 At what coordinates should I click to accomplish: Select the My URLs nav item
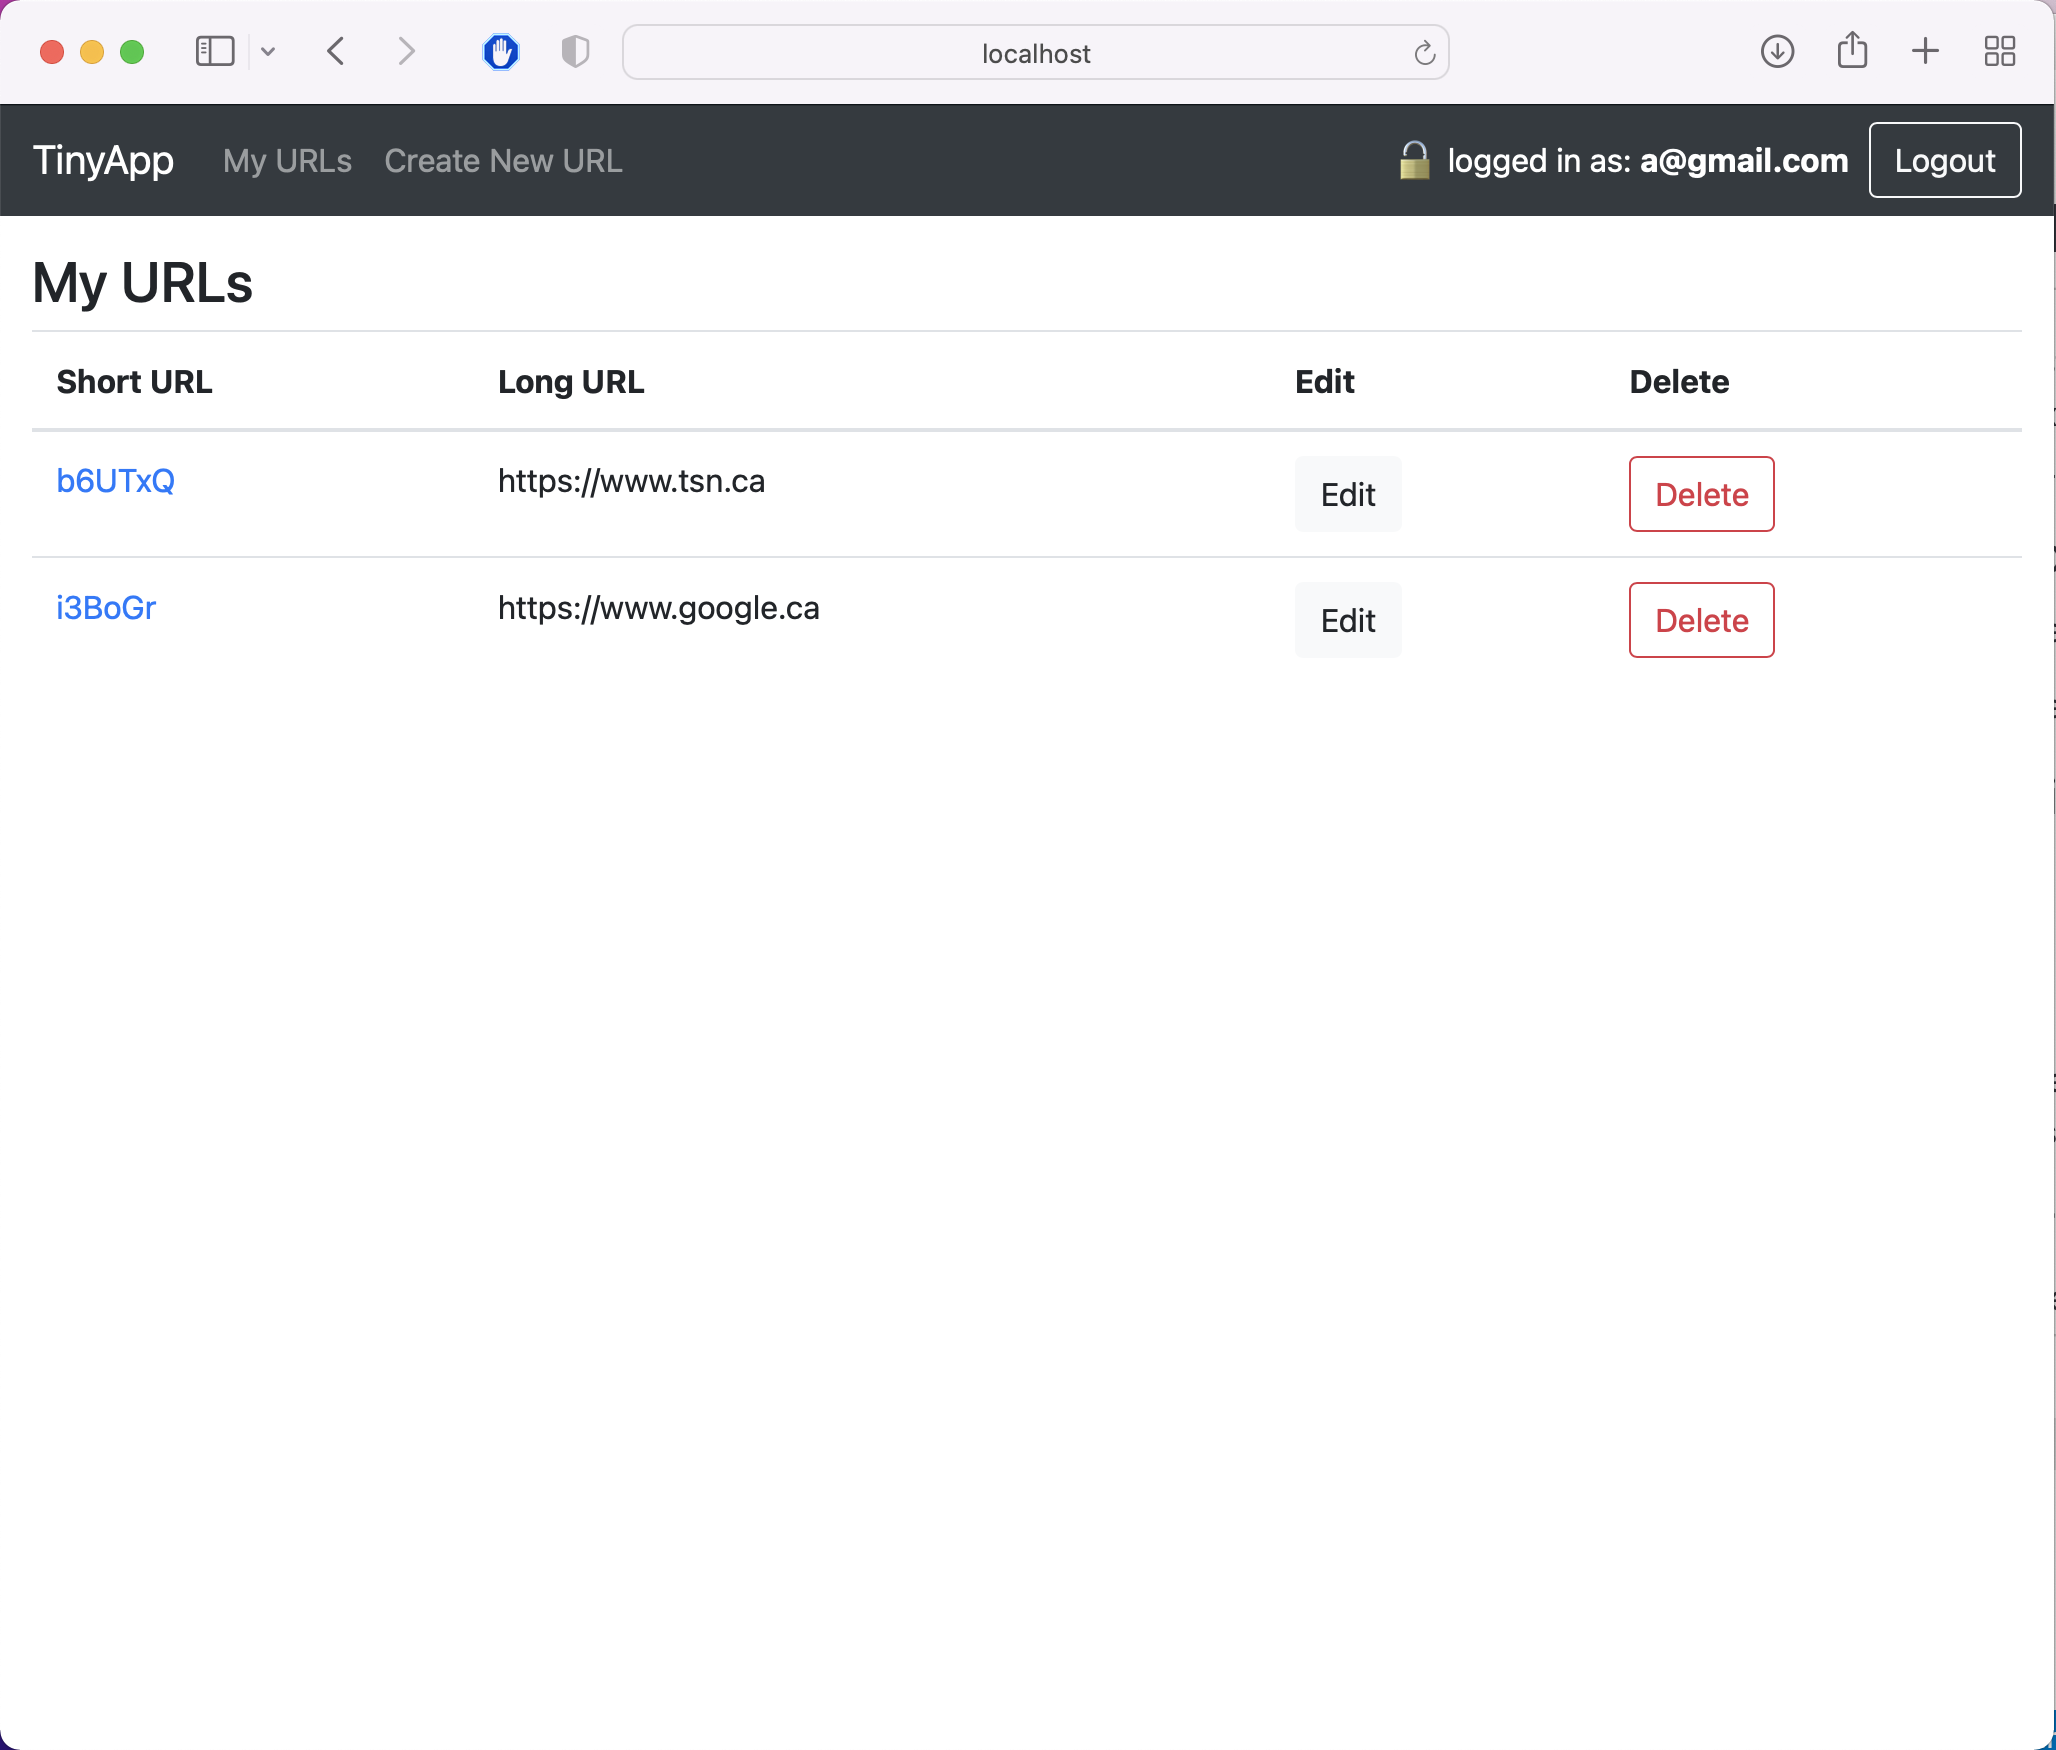click(287, 161)
